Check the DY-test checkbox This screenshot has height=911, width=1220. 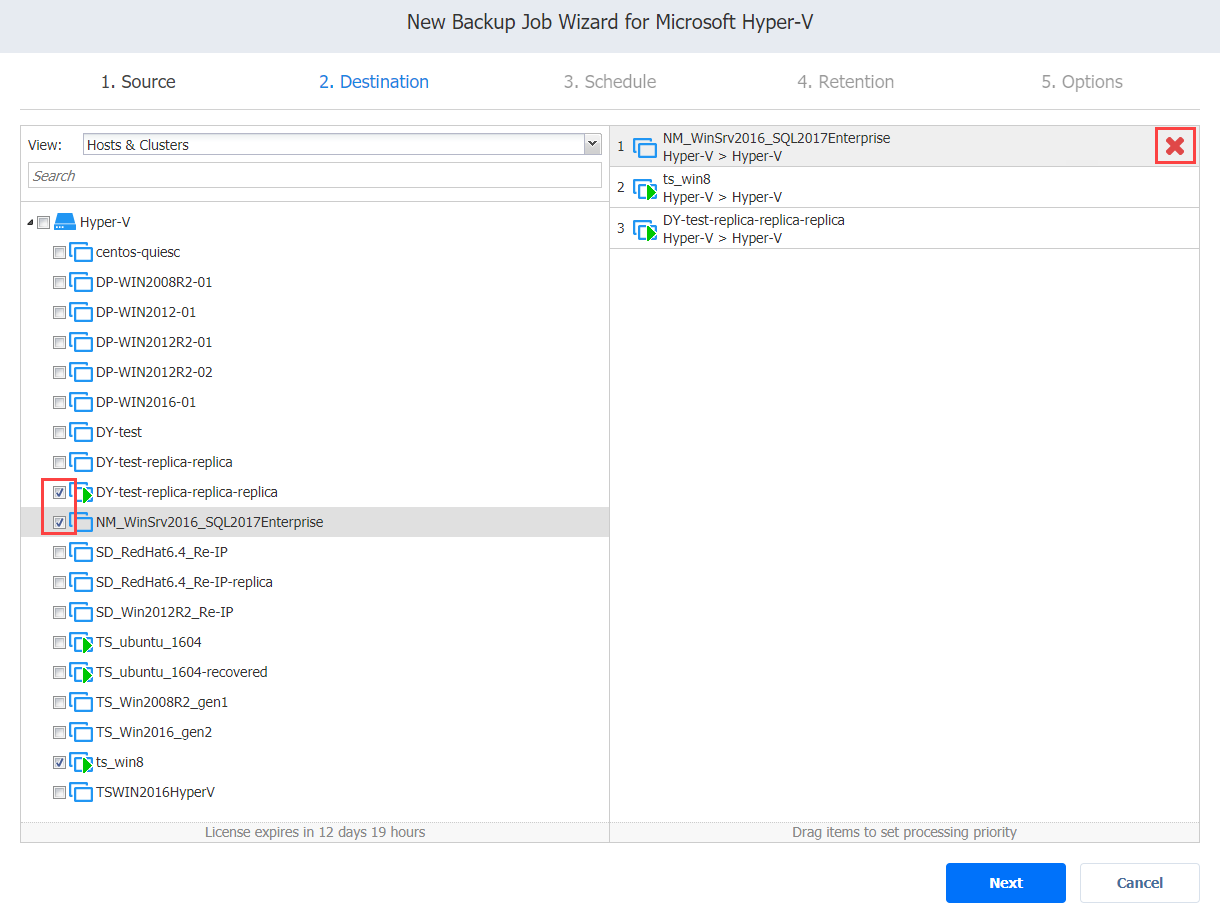59,433
